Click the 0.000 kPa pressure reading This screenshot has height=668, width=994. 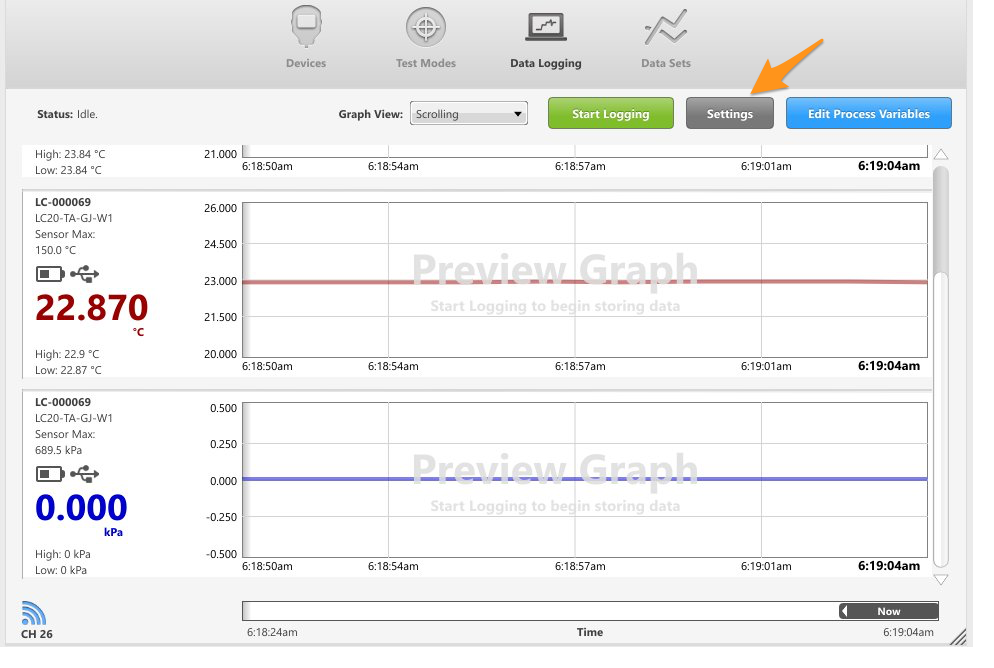coord(81,508)
